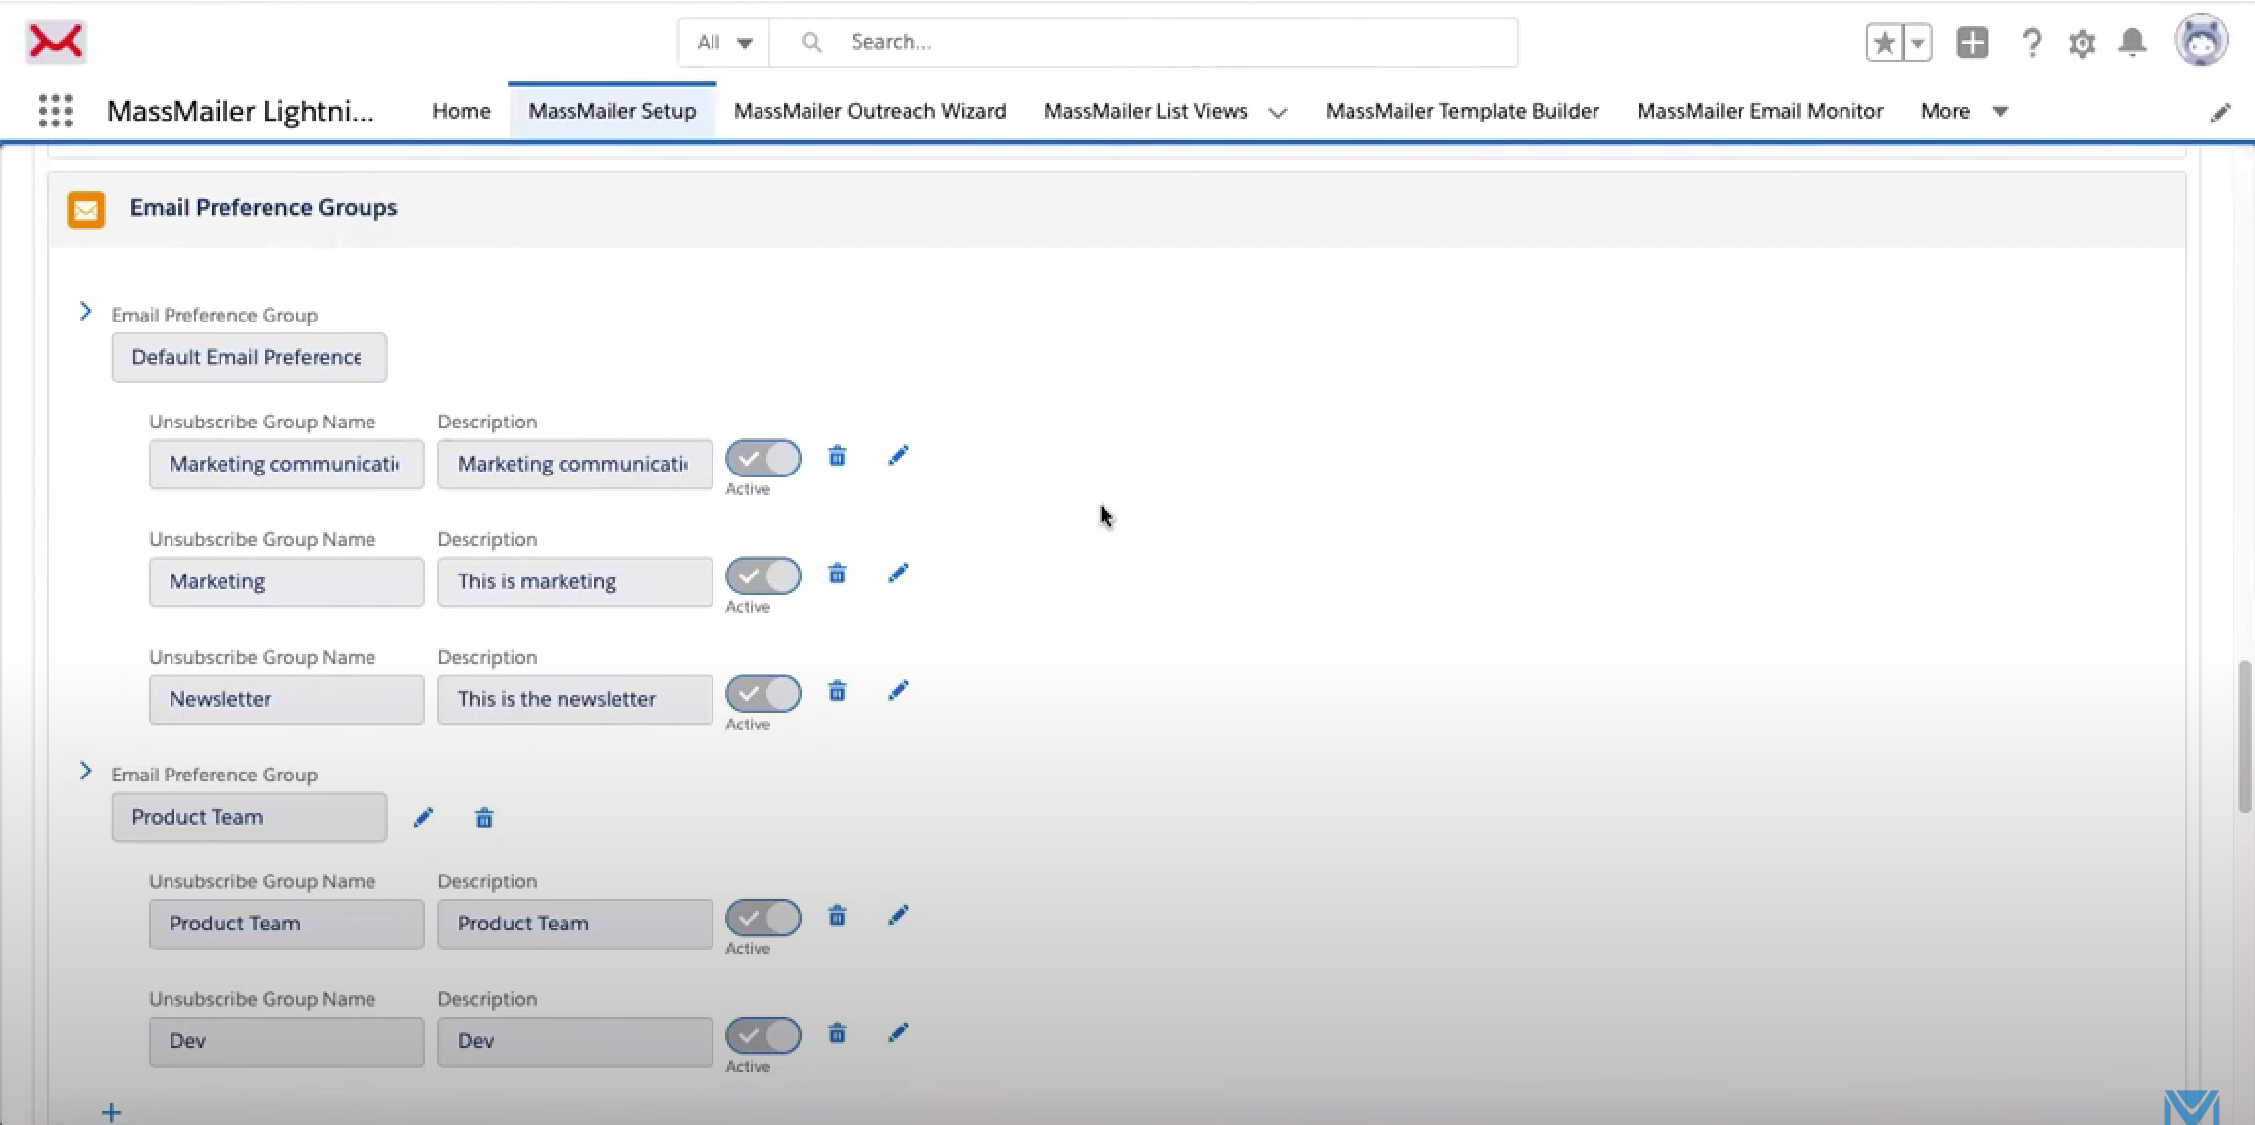Click the More navigation menu

pyautogui.click(x=1964, y=111)
